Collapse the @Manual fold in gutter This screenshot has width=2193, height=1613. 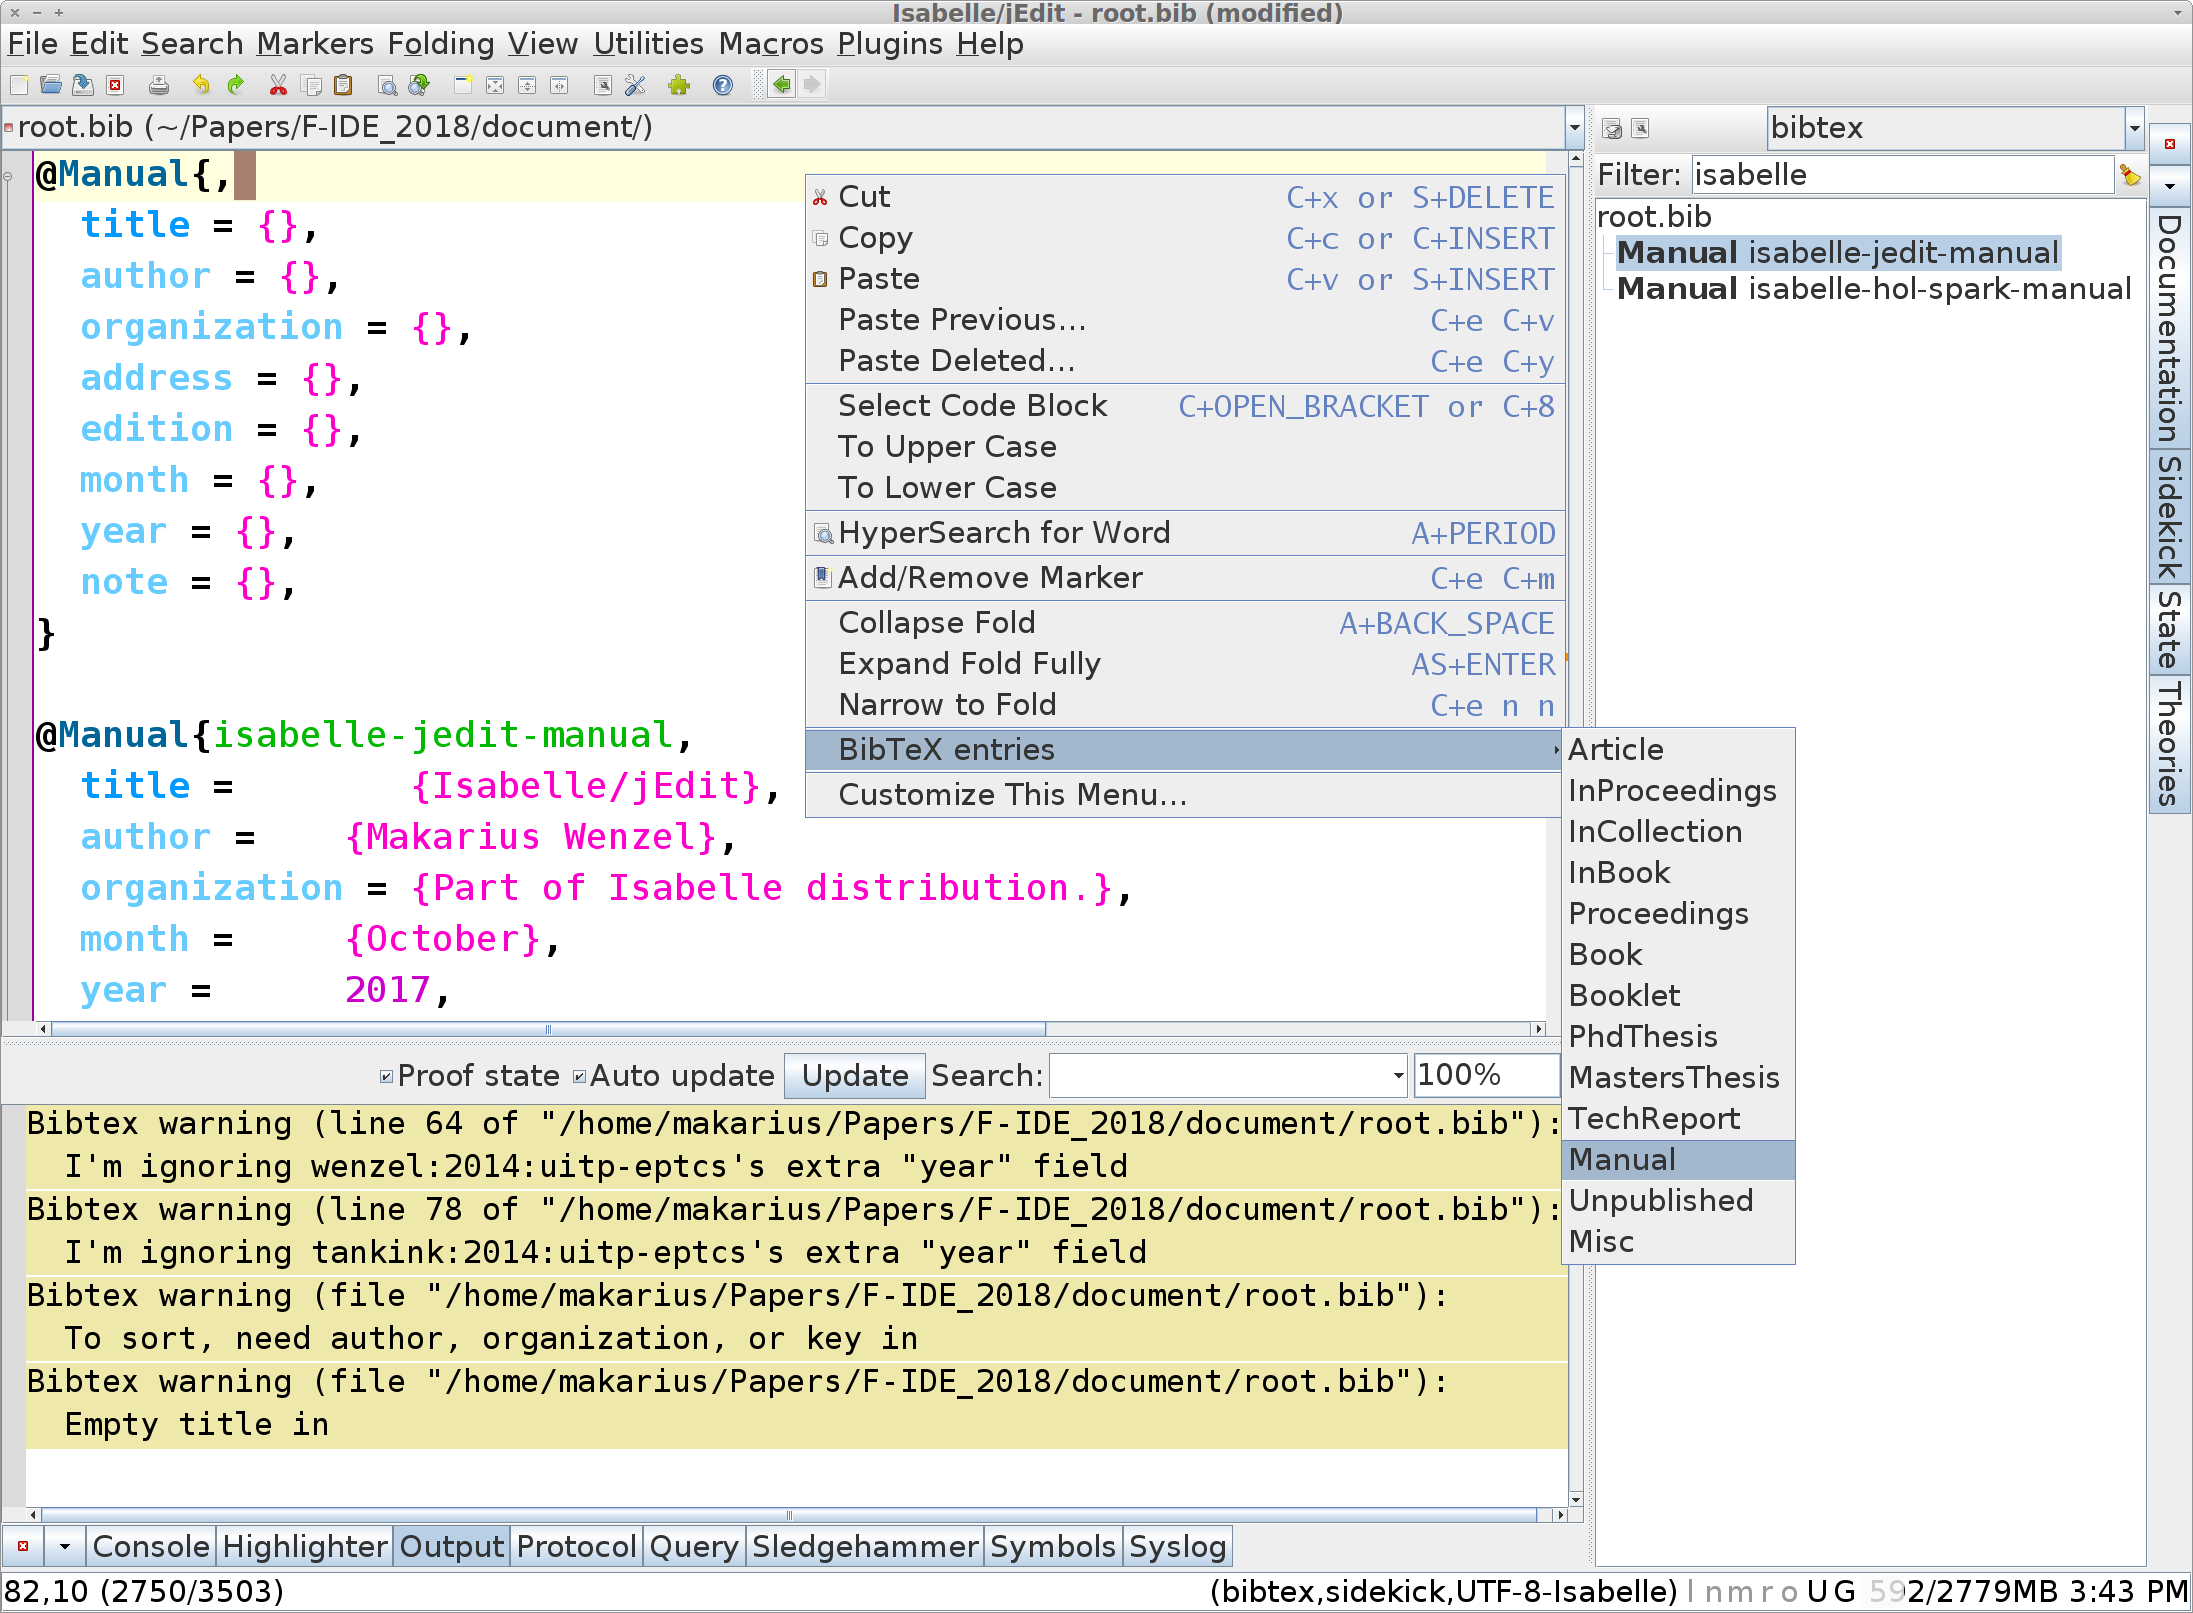point(8,176)
